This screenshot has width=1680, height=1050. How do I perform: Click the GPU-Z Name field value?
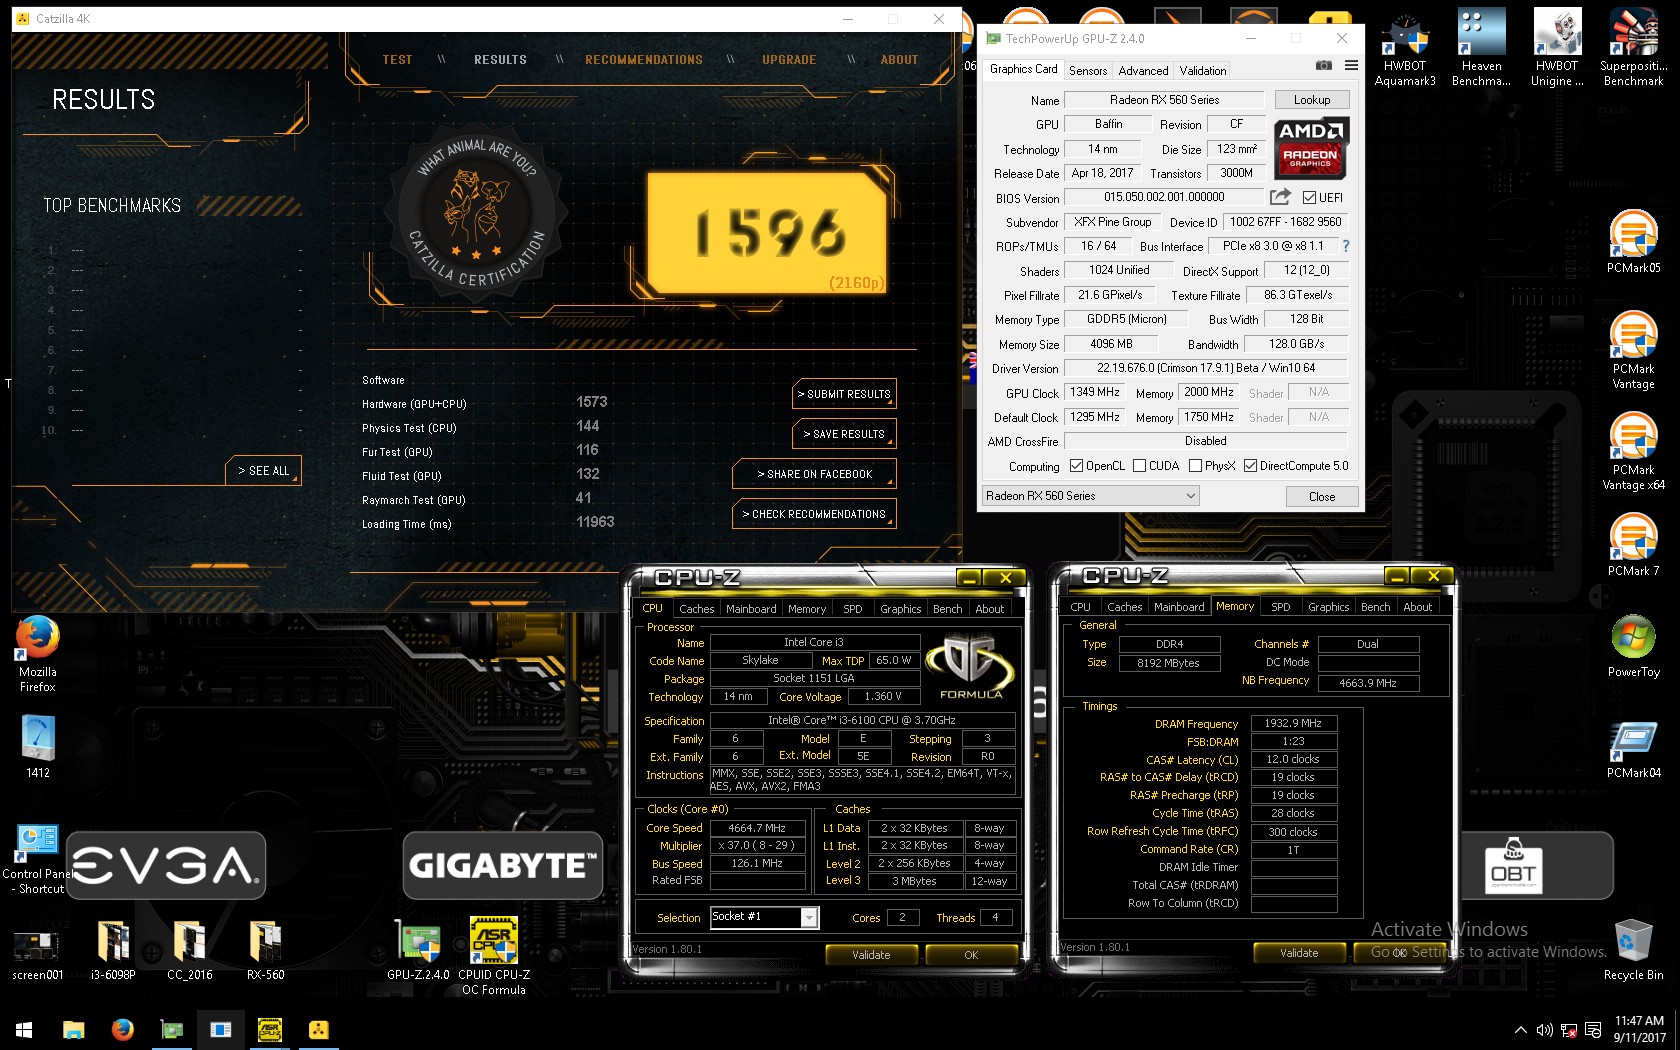point(1164,100)
